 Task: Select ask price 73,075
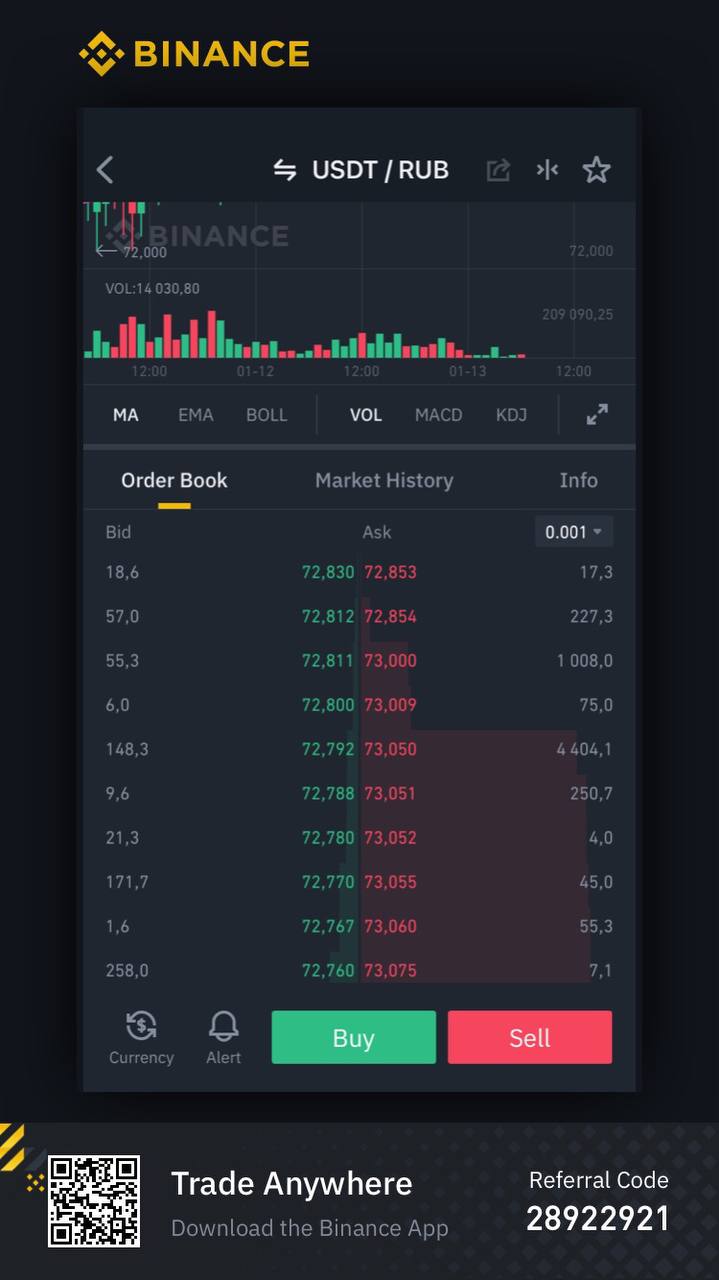click(x=390, y=970)
